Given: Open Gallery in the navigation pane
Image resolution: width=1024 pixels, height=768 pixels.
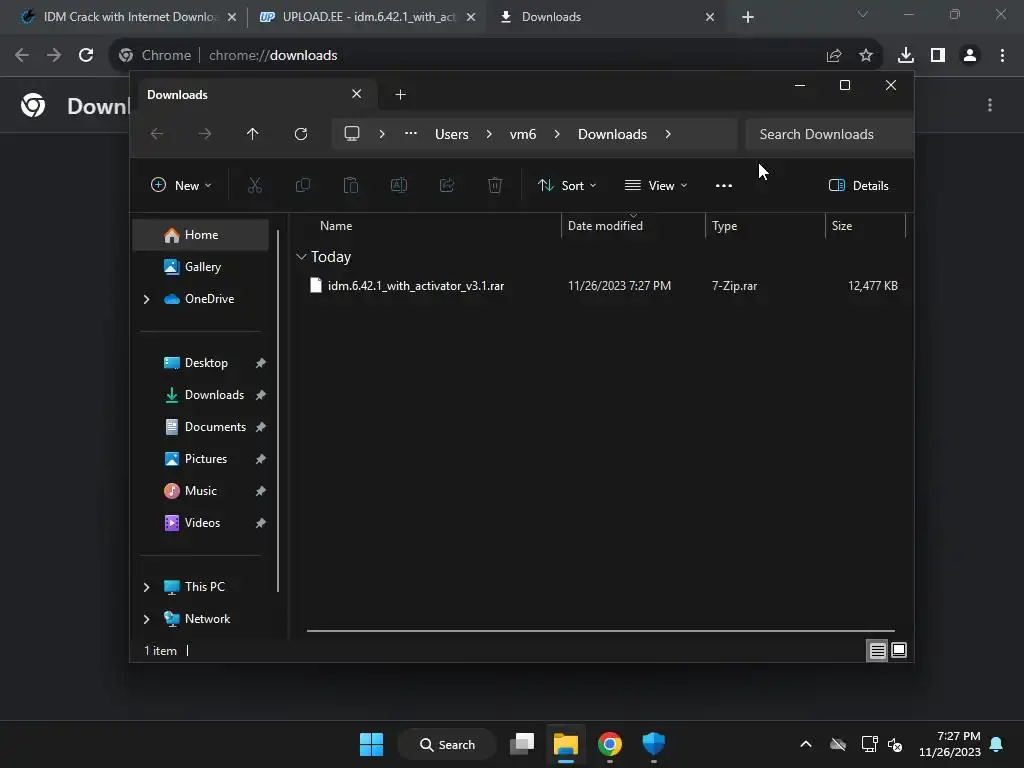Looking at the screenshot, I should coord(201,267).
